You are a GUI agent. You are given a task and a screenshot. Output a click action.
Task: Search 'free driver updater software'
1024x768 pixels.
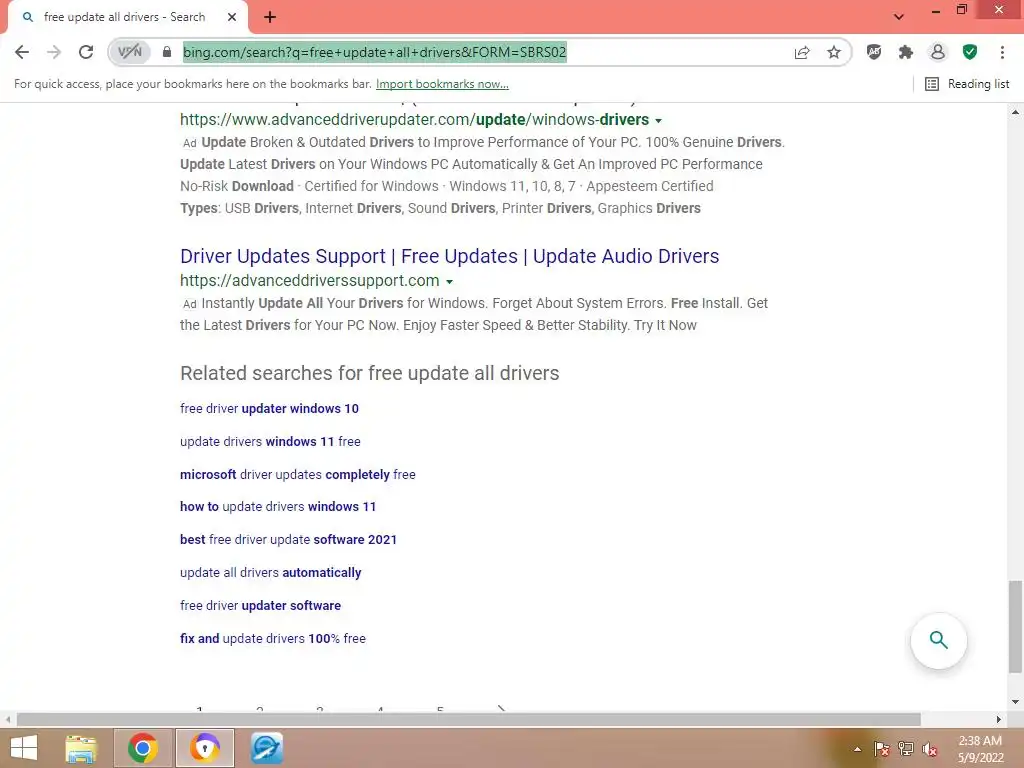pyautogui.click(x=260, y=605)
